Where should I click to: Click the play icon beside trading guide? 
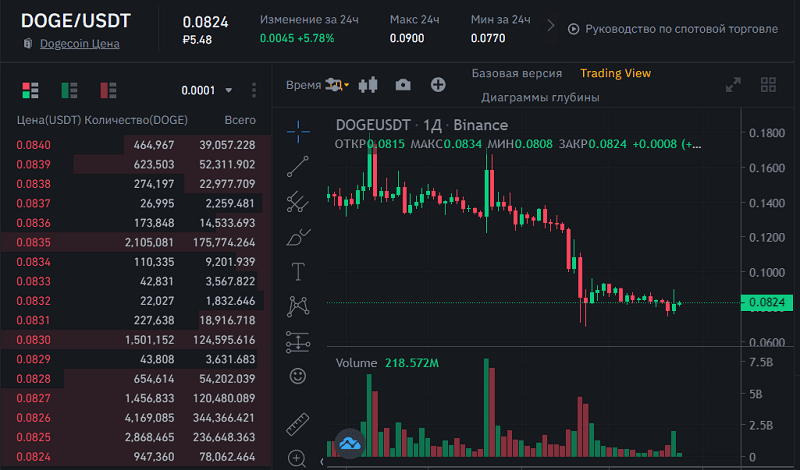point(573,29)
